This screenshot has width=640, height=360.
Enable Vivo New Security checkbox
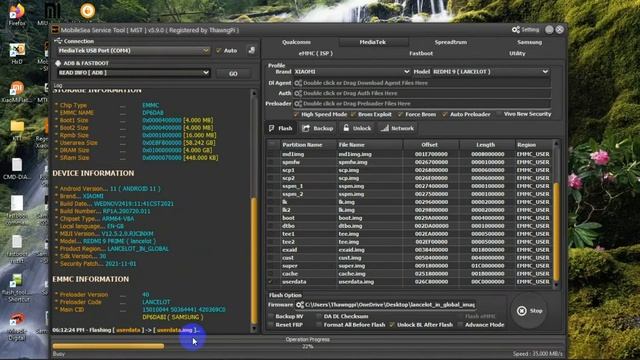coord(499,114)
